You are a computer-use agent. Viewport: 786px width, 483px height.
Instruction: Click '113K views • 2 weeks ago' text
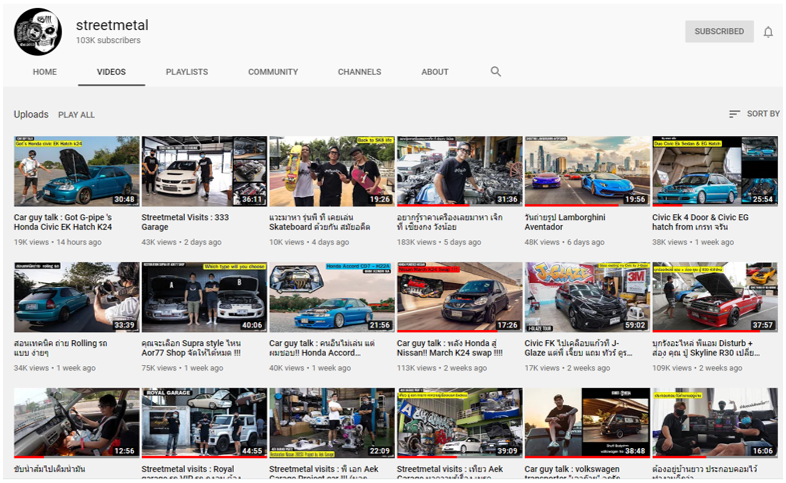(442, 368)
